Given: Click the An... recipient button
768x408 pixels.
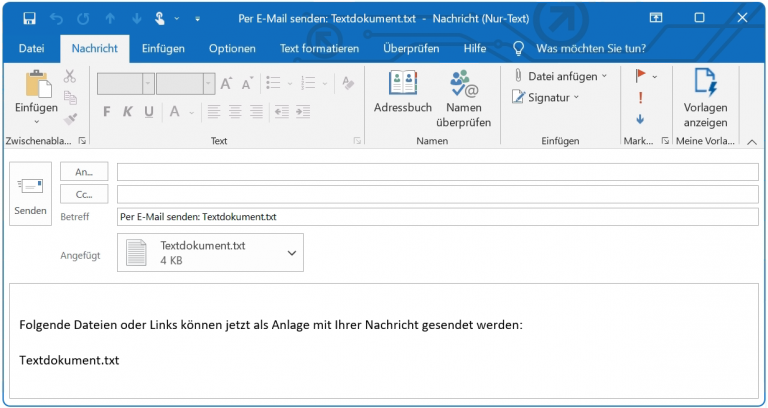Looking at the screenshot, I should click(x=84, y=172).
